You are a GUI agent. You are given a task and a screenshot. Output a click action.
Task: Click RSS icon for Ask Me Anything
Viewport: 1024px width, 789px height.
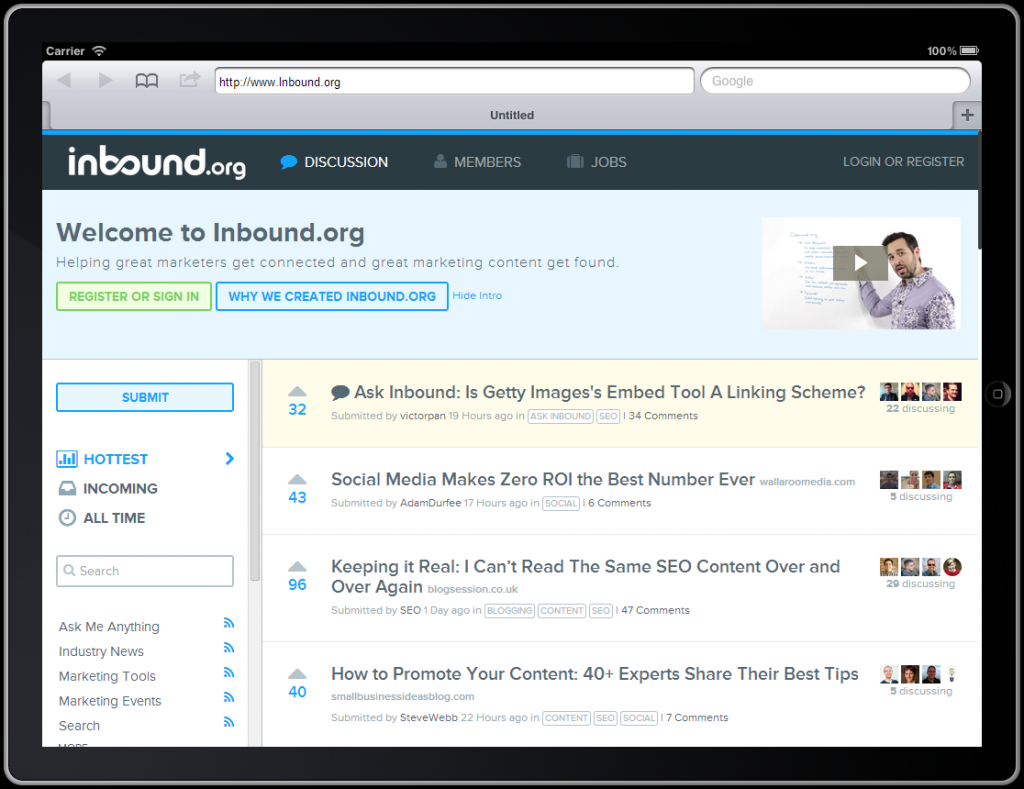click(x=229, y=623)
